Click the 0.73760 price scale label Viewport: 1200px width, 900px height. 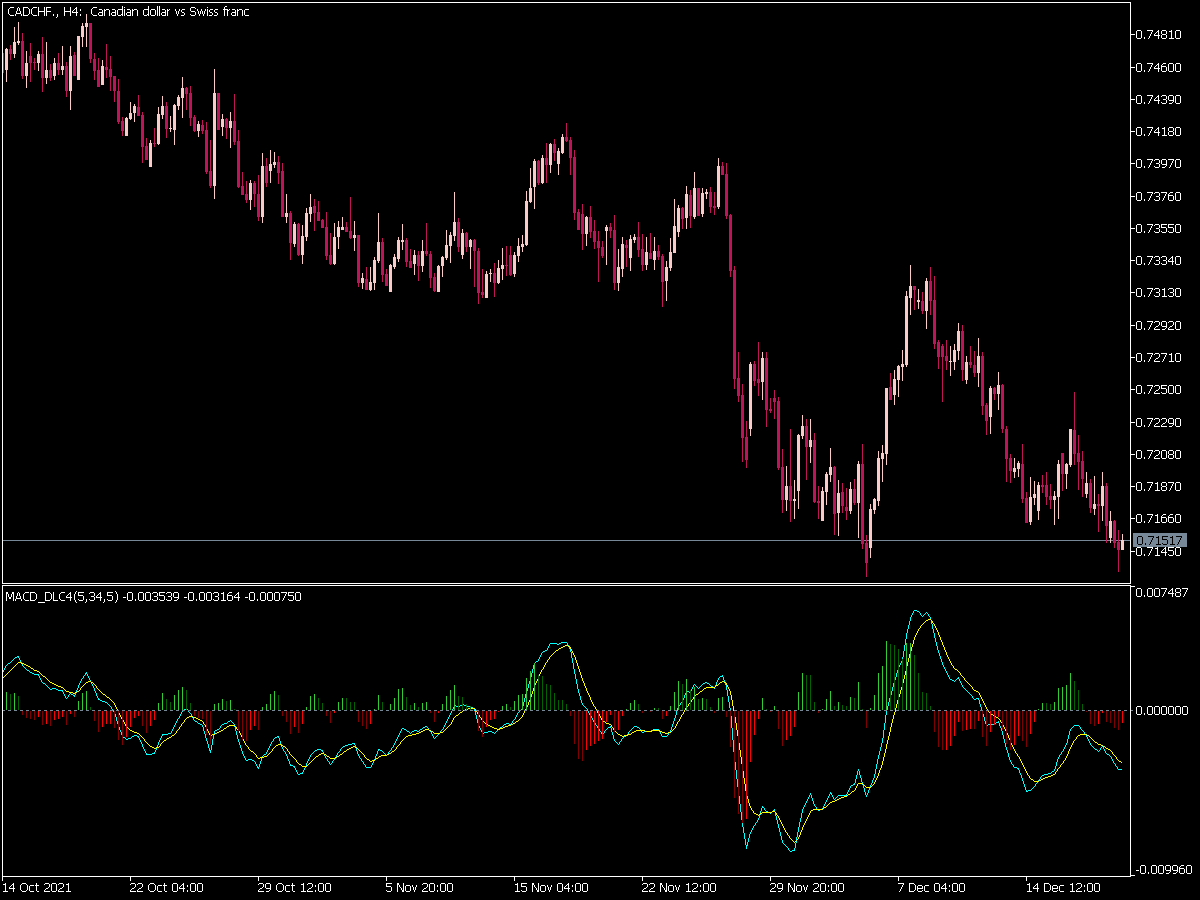coord(1161,196)
